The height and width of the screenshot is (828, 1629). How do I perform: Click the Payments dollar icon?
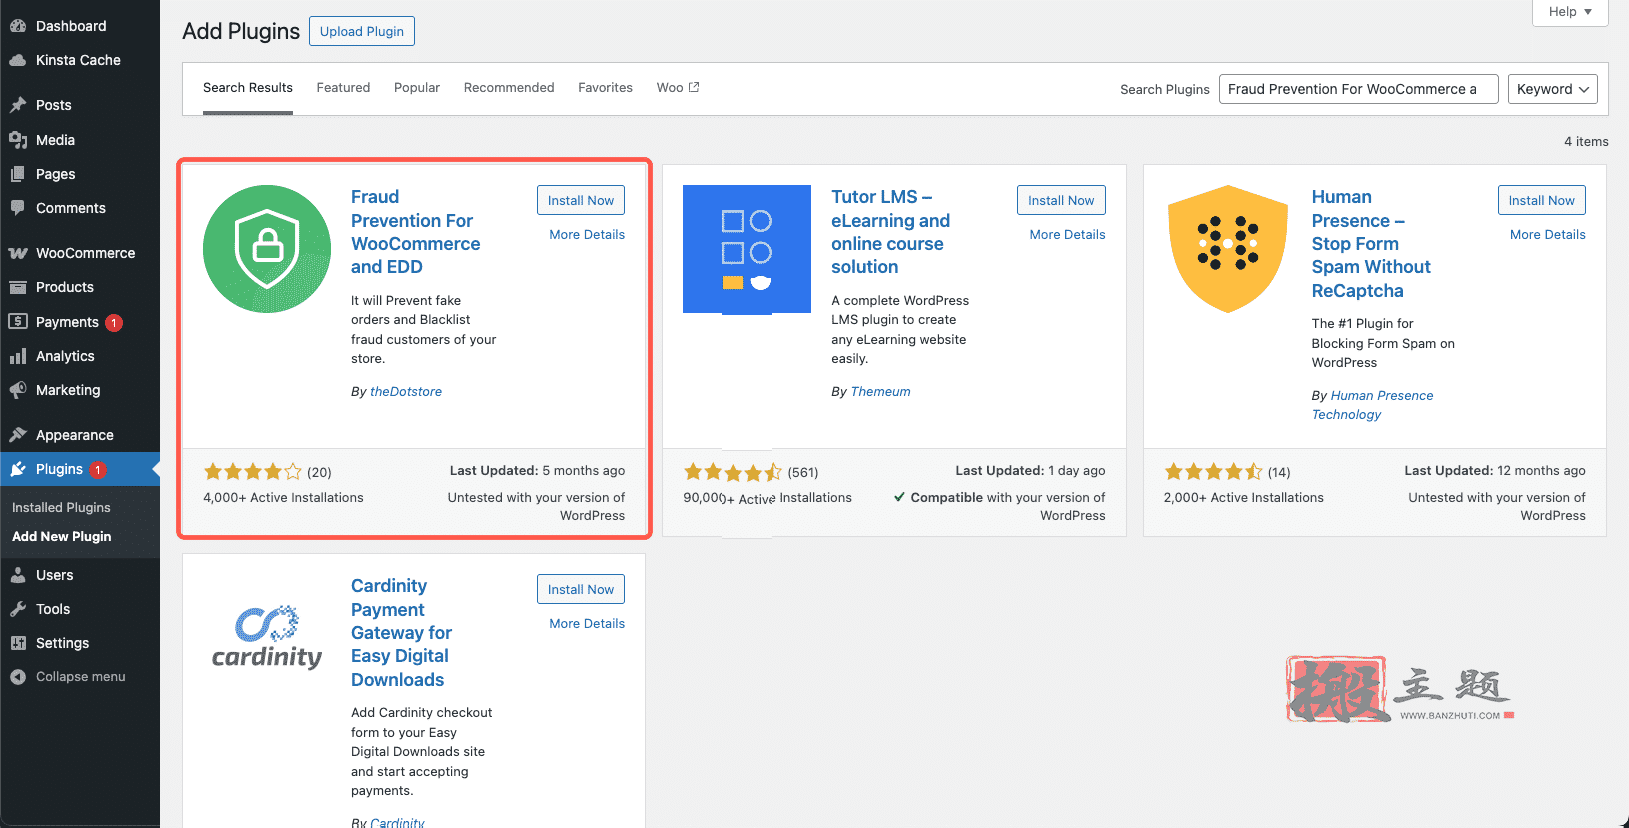coord(18,321)
